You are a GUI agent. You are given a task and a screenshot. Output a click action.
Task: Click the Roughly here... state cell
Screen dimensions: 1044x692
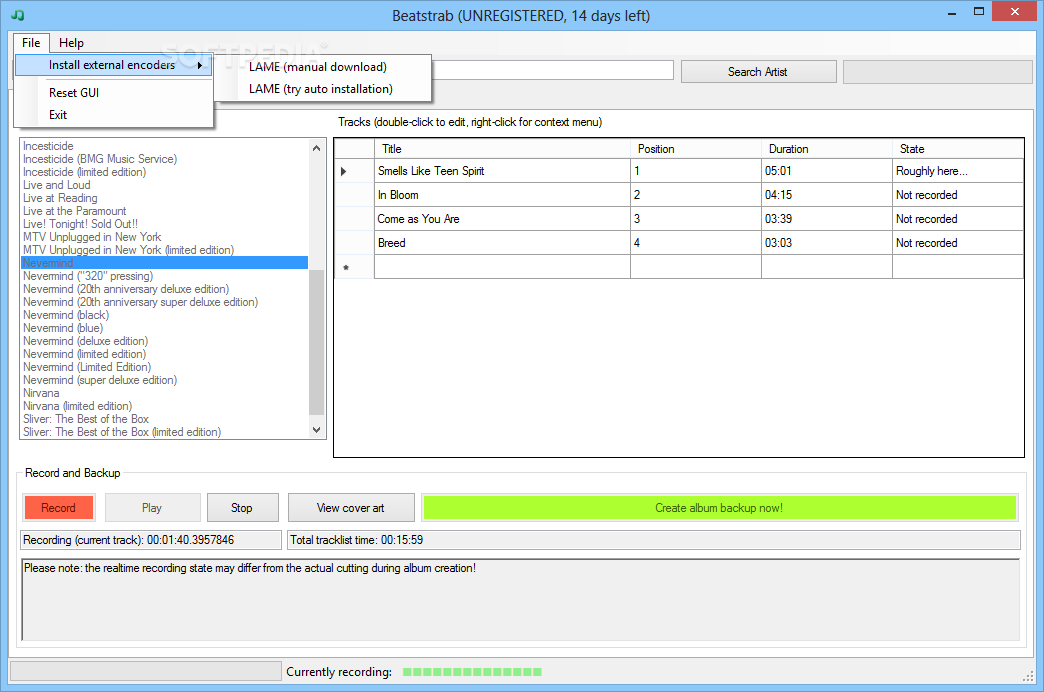957,171
